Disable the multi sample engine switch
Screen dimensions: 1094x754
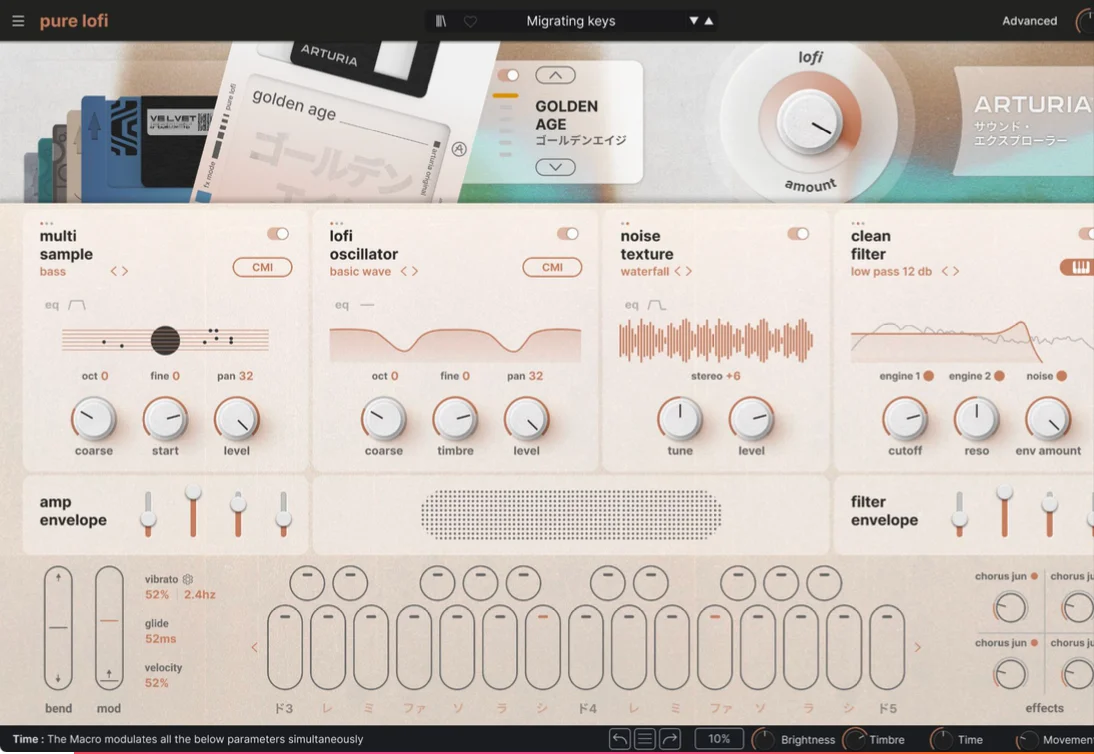point(278,234)
